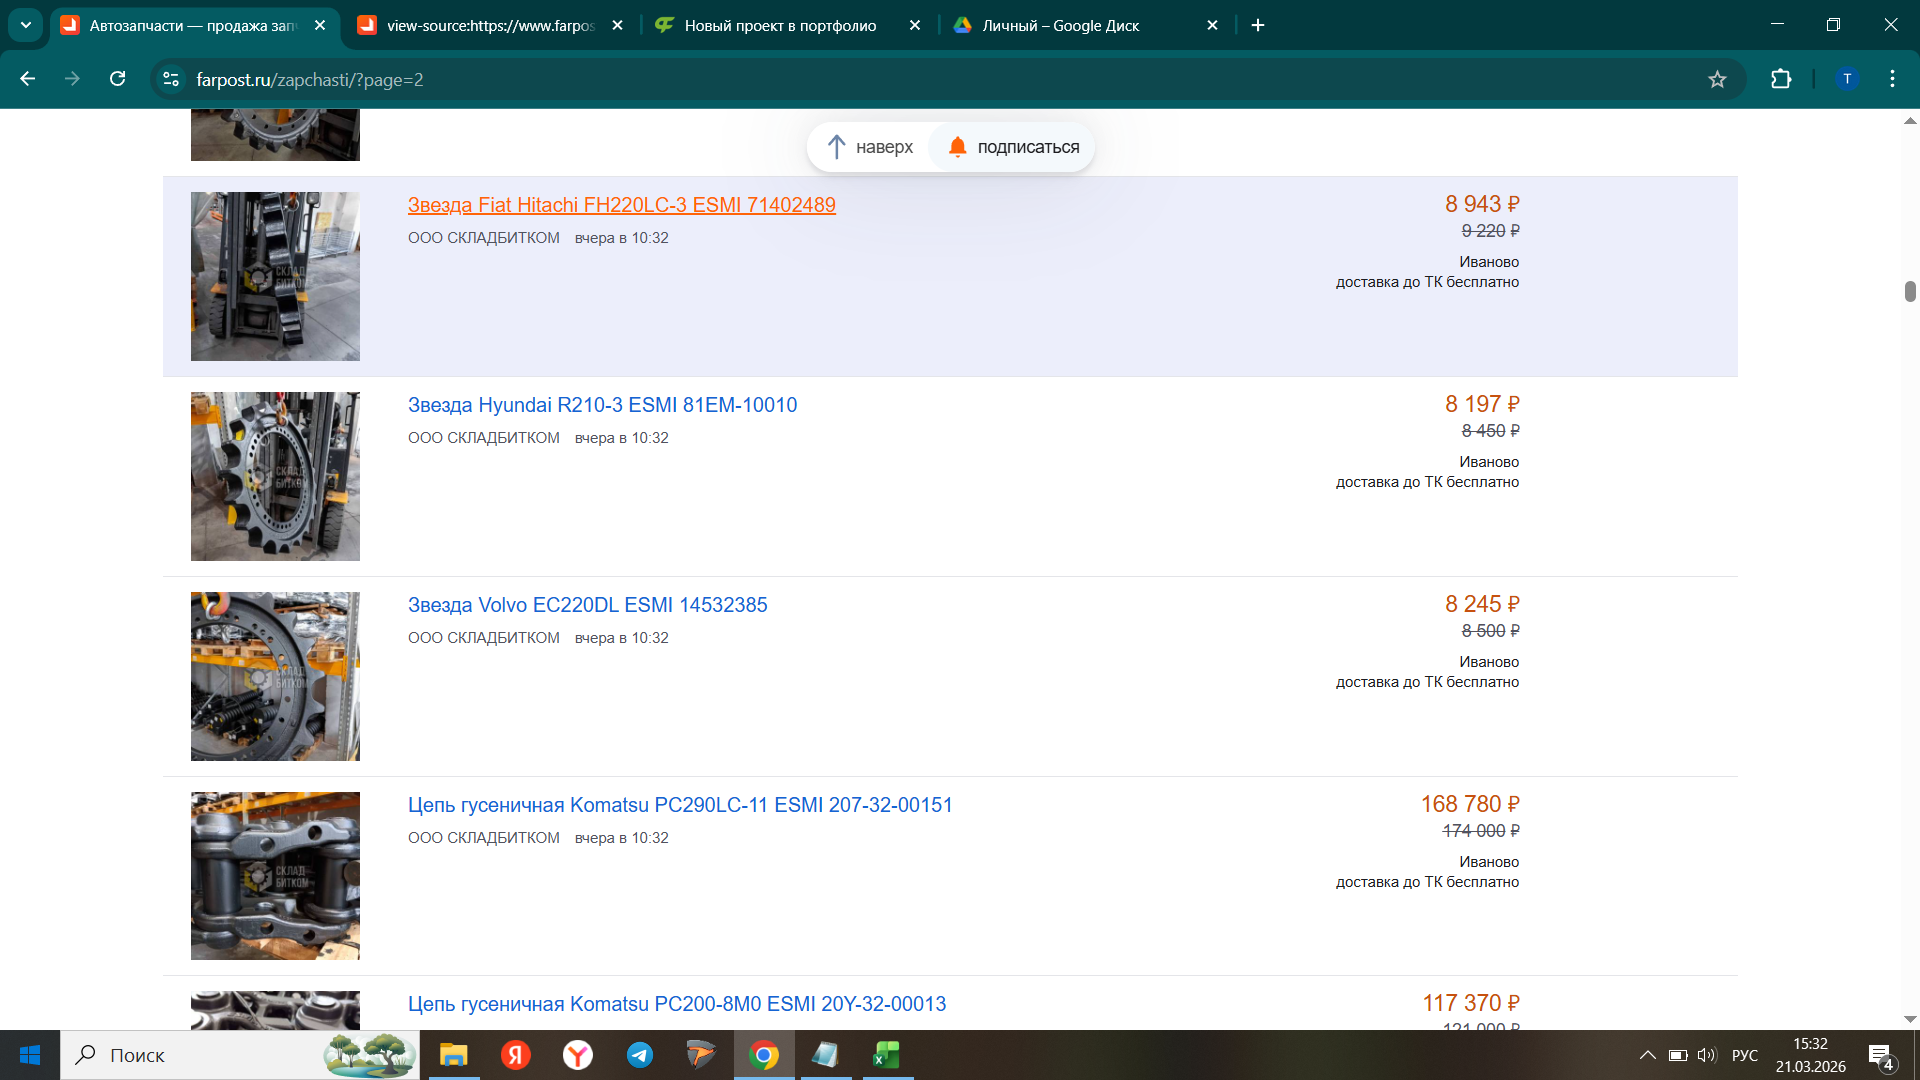Switch to Личный – Google Диск tab
Screen dimensions: 1920x1080
tap(1060, 25)
